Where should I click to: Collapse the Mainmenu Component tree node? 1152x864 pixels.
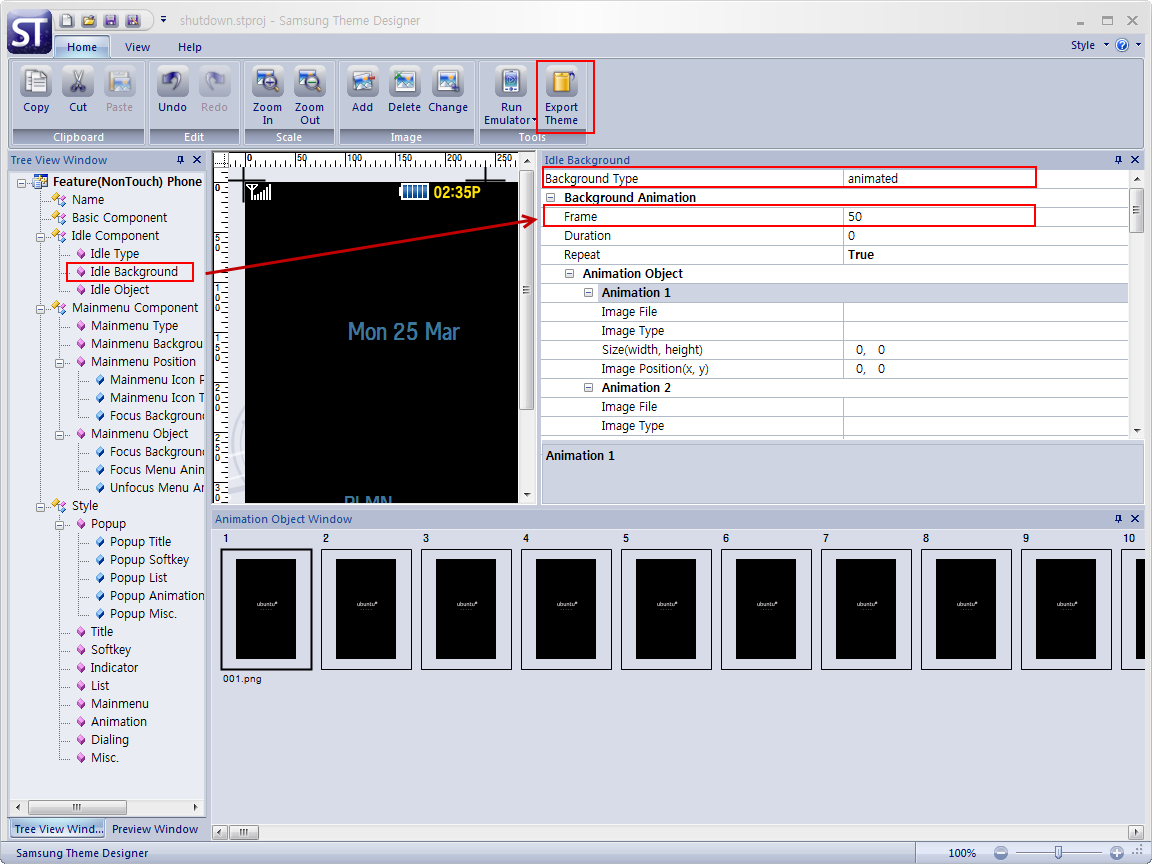click(41, 308)
